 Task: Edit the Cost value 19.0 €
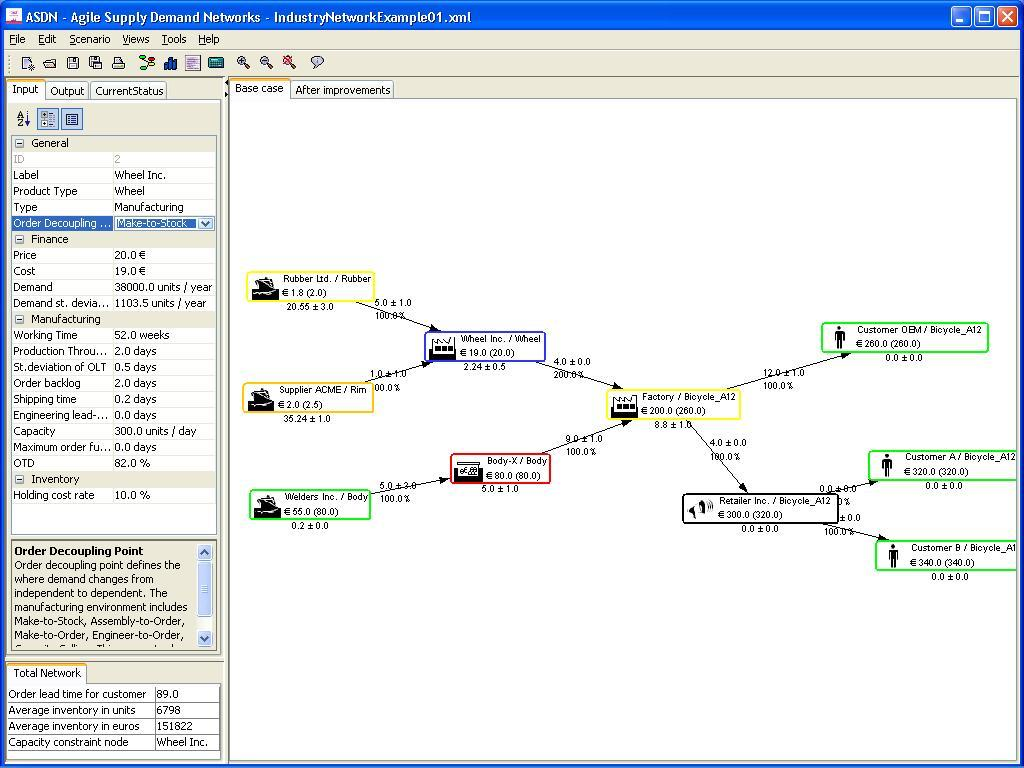point(164,271)
